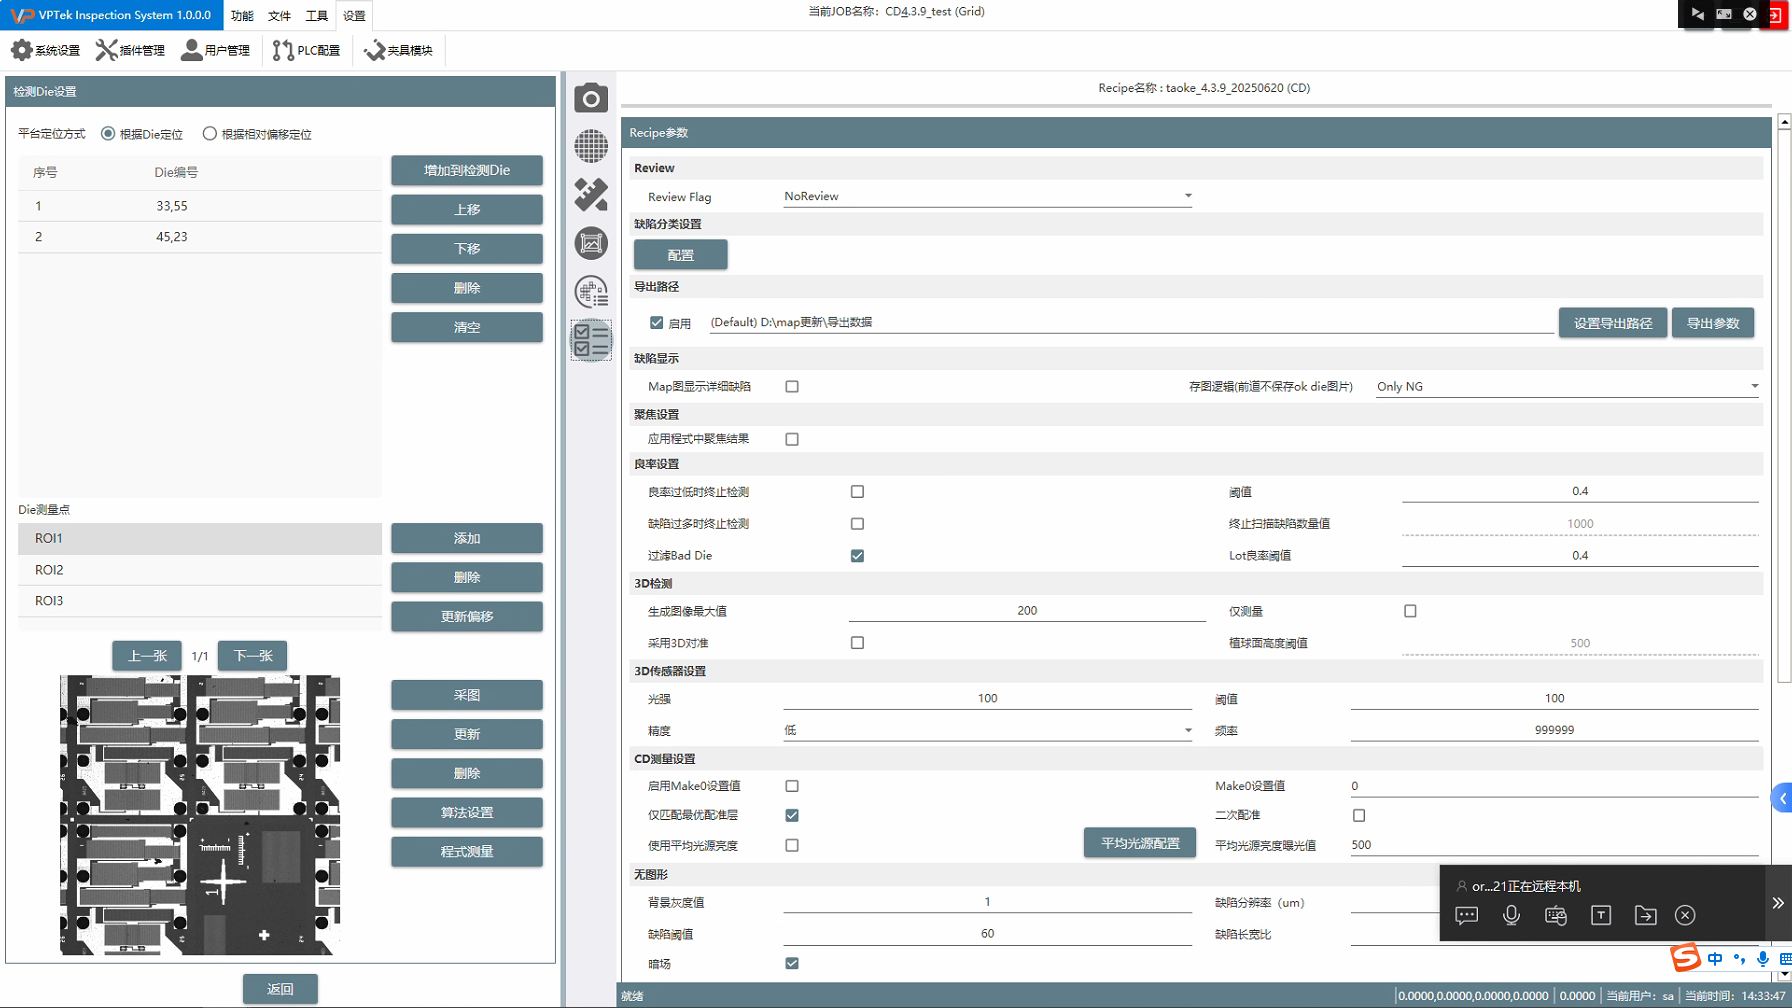Enable the Map图显示详细缺陷 checkbox
The width and height of the screenshot is (1792, 1008).
pos(792,386)
